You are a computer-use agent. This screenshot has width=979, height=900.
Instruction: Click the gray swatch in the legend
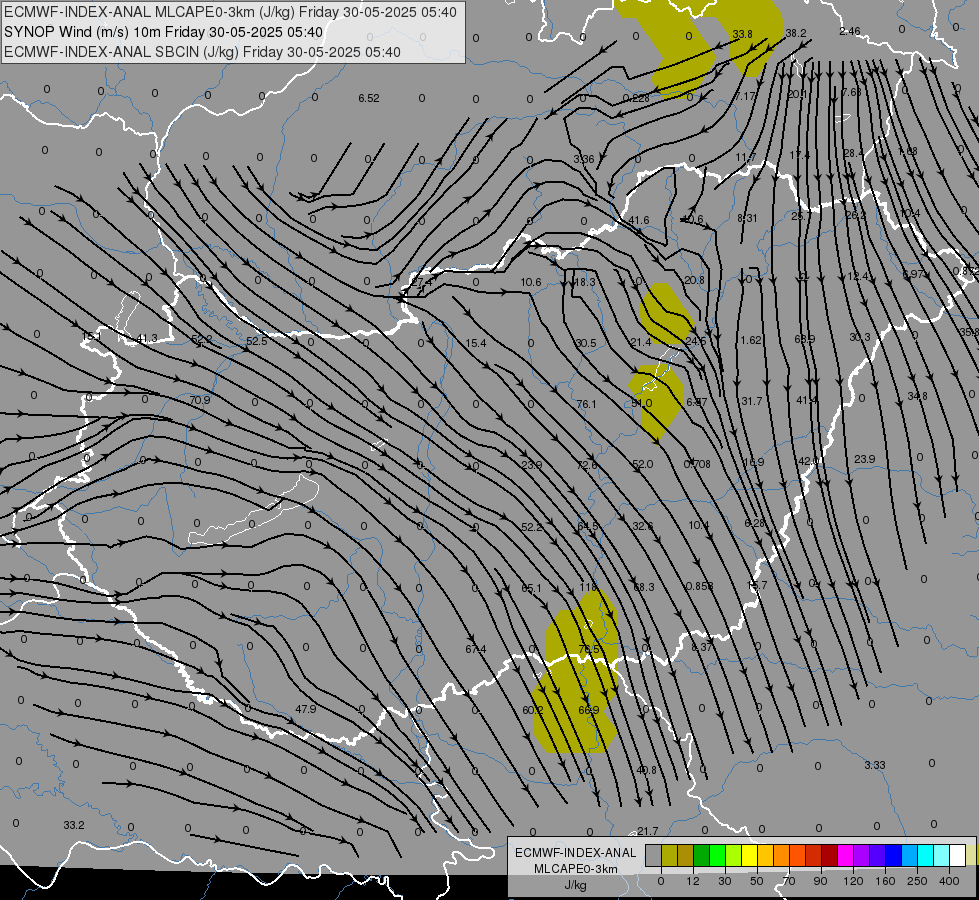click(x=653, y=855)
